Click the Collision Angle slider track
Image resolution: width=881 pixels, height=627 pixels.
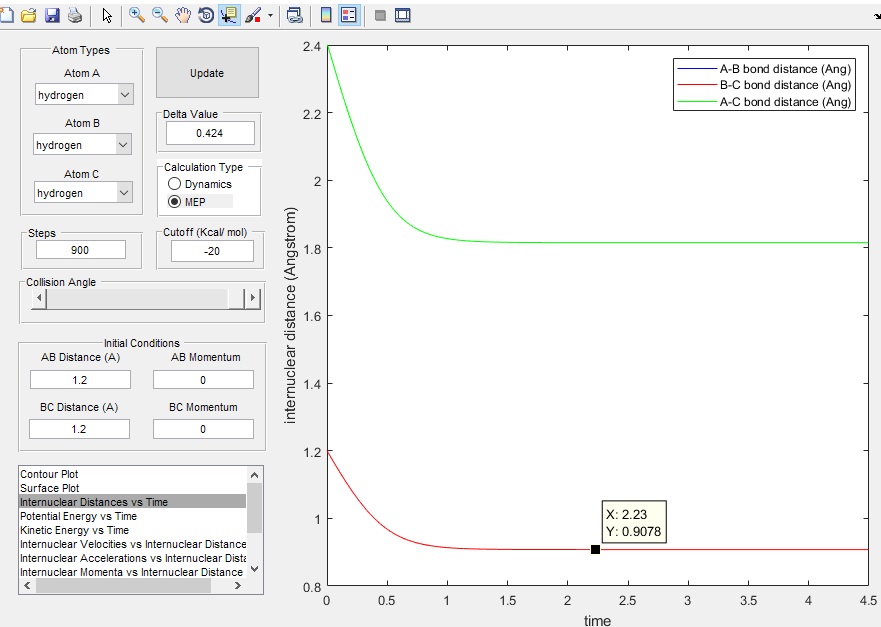tap(138, 298)
